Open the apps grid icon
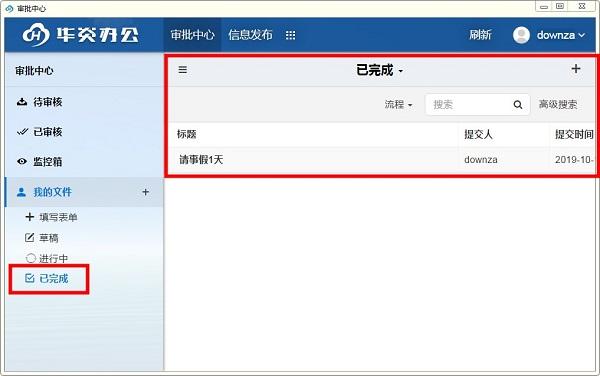The height and width of the screenshot is (376, 600). [x=290, y=35]
